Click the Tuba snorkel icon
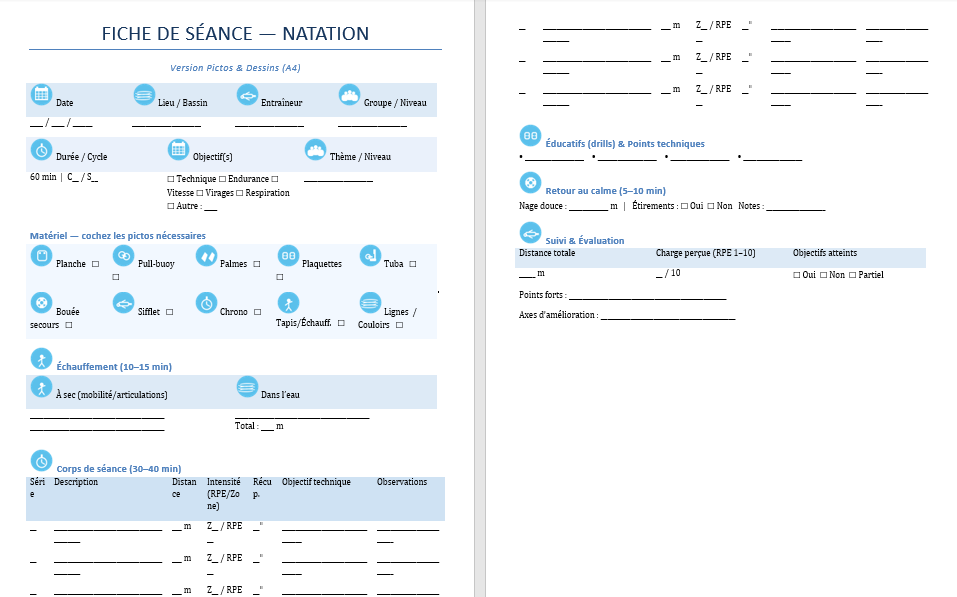This screenshot has height=597, width=957. pos(369,256)
